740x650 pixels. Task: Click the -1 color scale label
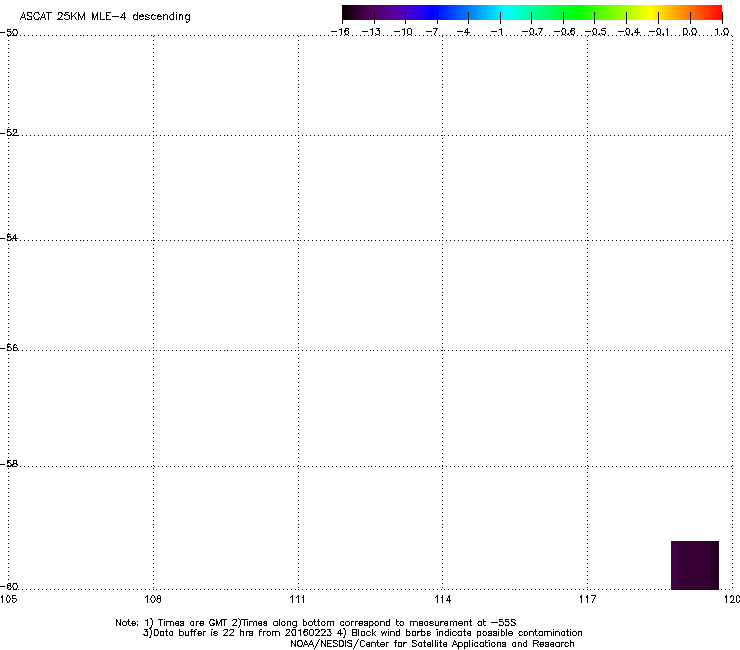point(497,32)
